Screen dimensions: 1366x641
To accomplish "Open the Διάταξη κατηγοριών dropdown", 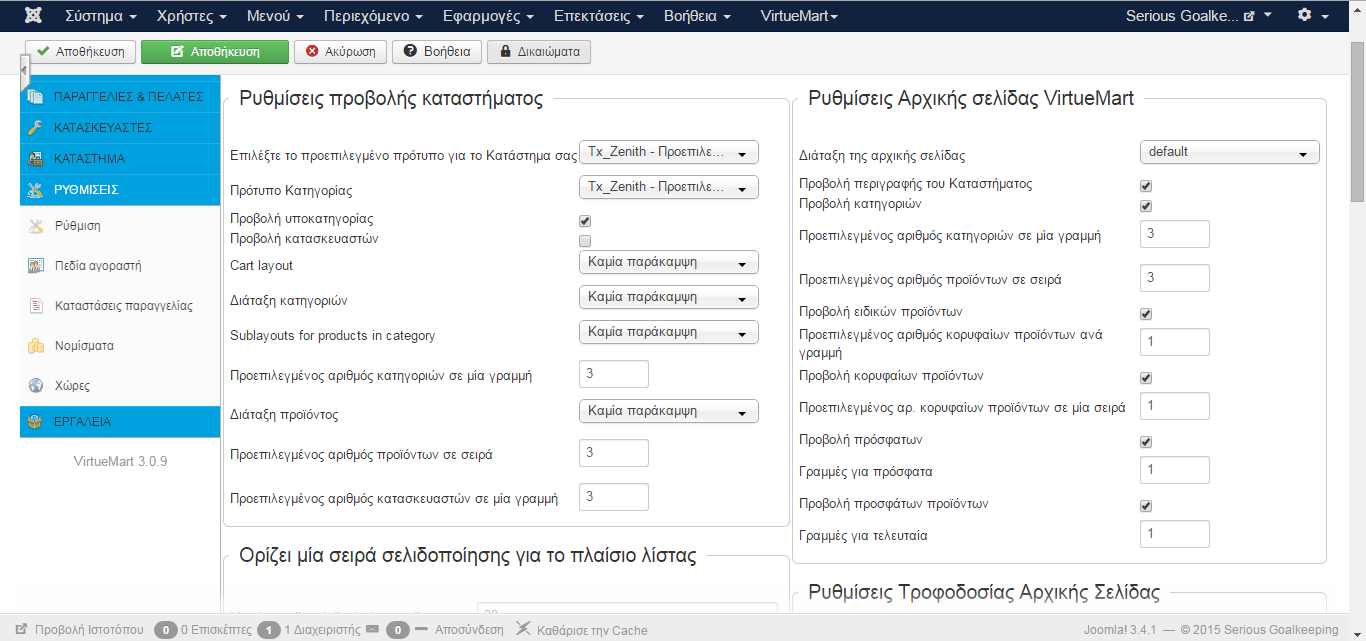I will point(669,297).
